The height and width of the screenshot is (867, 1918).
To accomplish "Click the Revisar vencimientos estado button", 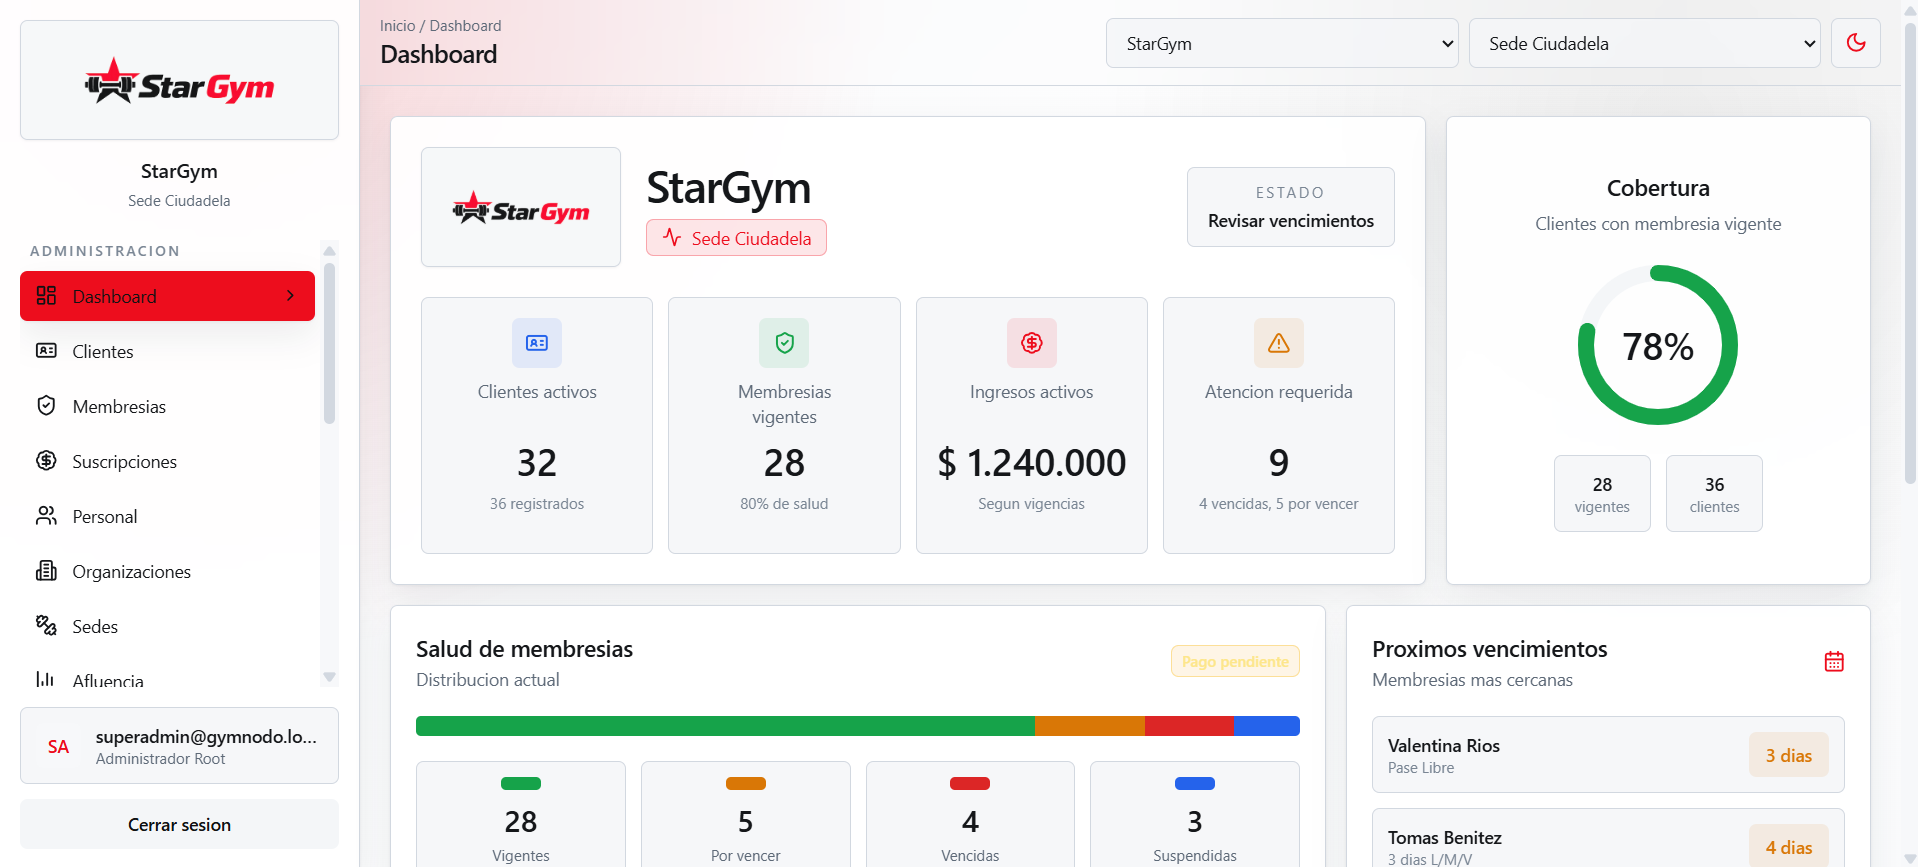I will (x=1290, y=207).
